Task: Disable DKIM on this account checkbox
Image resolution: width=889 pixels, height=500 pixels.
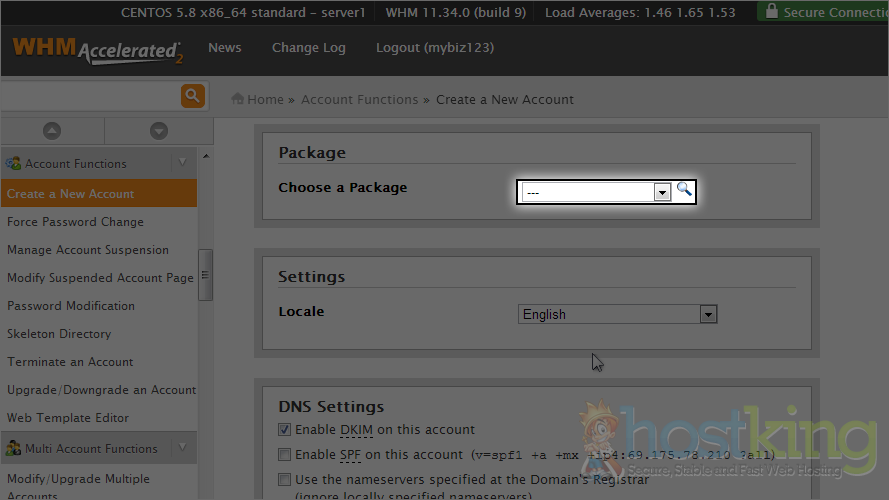Action: click(x=286, y=430)
